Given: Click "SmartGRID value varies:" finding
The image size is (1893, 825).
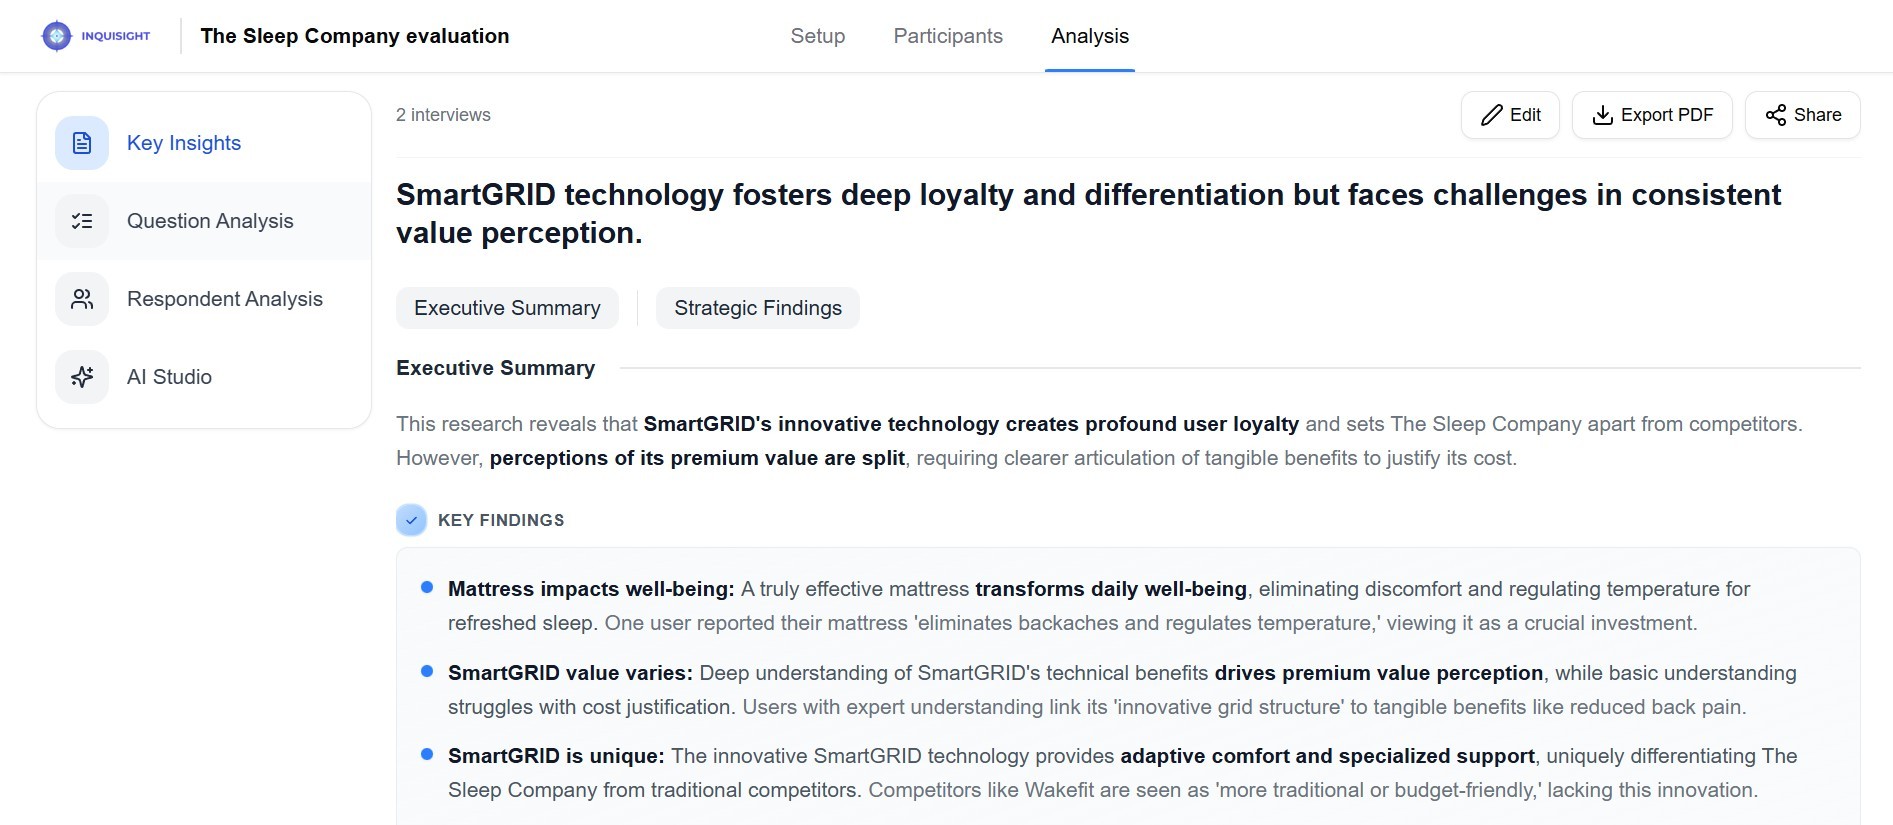Looking at the screenshot, I should pos(570,673).
